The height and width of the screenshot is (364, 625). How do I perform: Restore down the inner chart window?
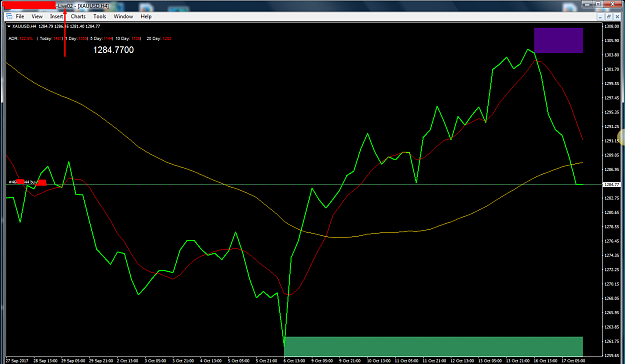click(609, 16)
